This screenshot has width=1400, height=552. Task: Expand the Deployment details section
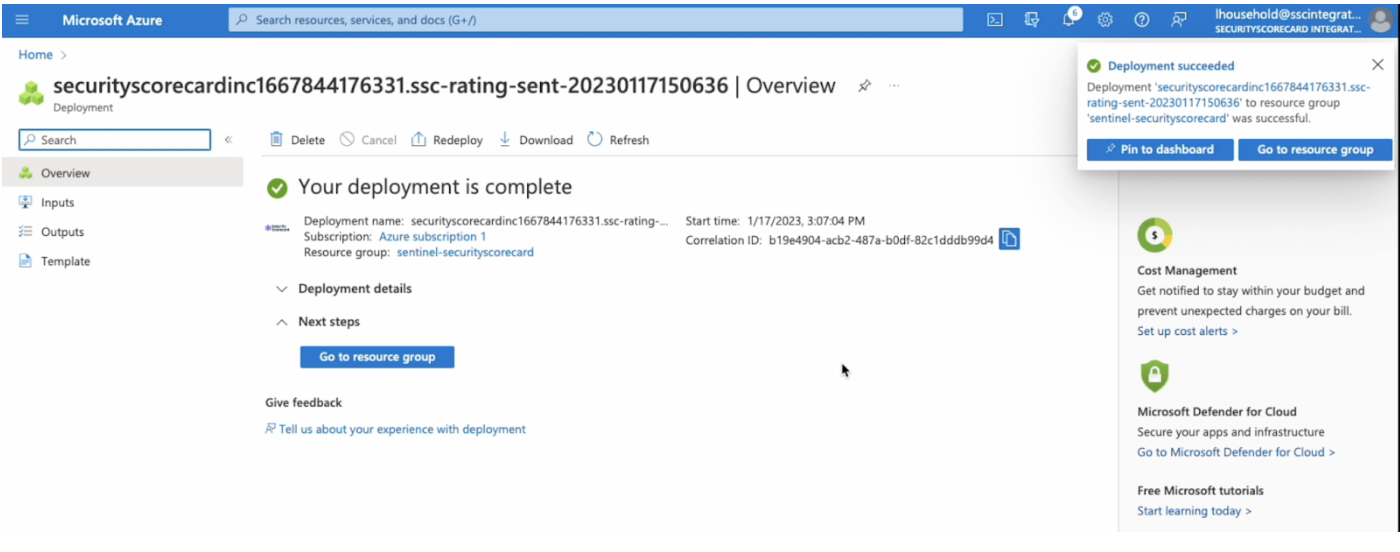click(x=343, y=288)
